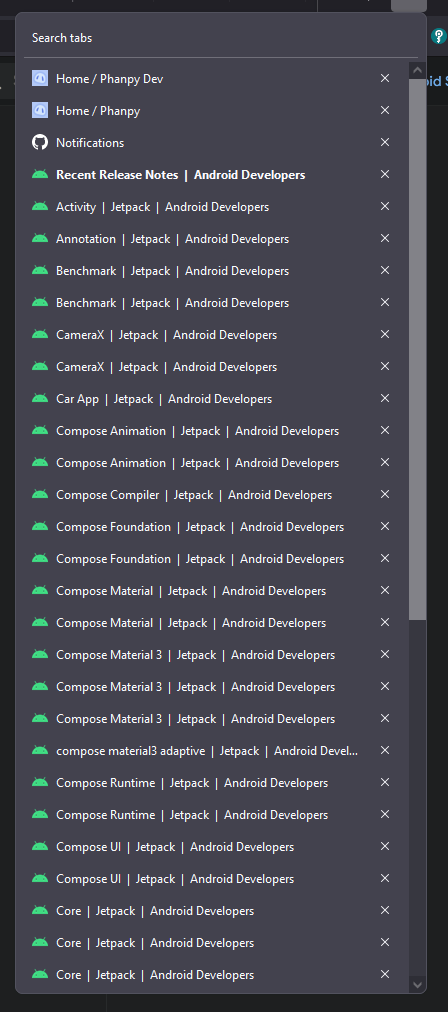448x1012 pixels.
Task: Close the compose material3 adaptive tab
Action: point(385,750)
